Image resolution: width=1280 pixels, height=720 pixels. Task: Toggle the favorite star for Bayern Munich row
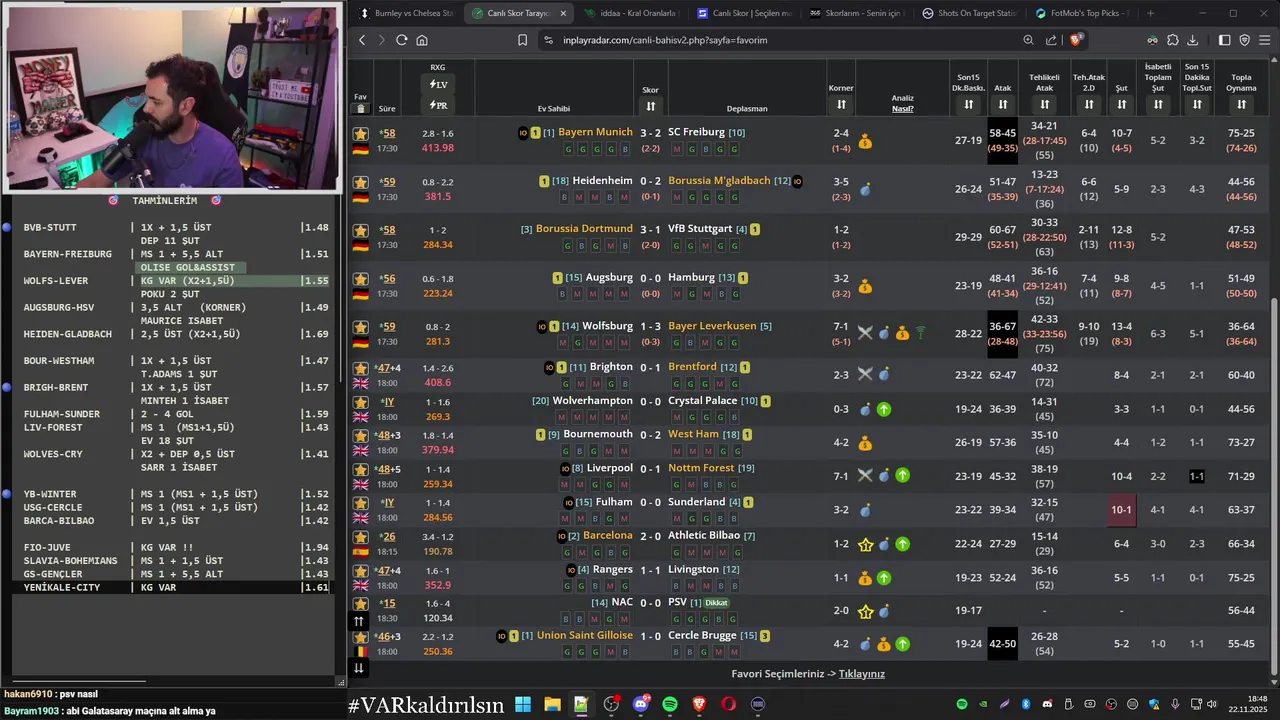click(361, 134)
